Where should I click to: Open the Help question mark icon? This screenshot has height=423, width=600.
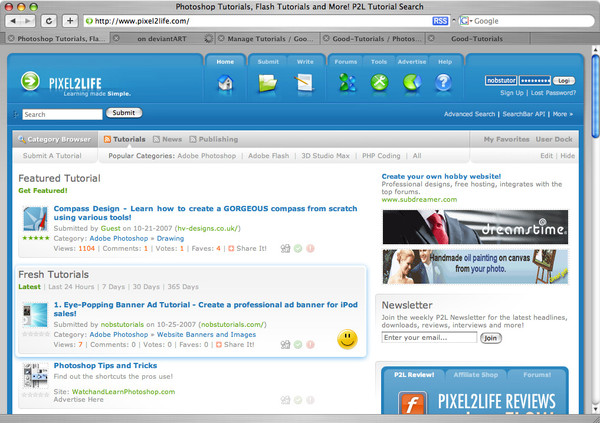[443, 82]
